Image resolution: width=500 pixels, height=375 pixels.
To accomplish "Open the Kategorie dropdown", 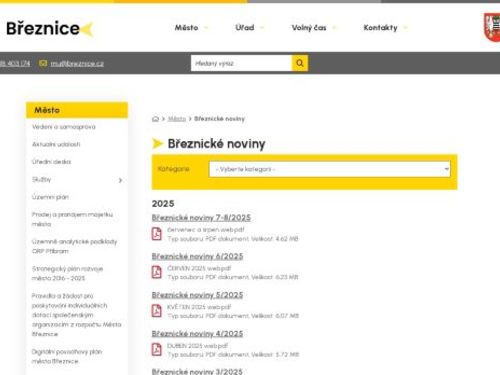I will pos(330,169).
